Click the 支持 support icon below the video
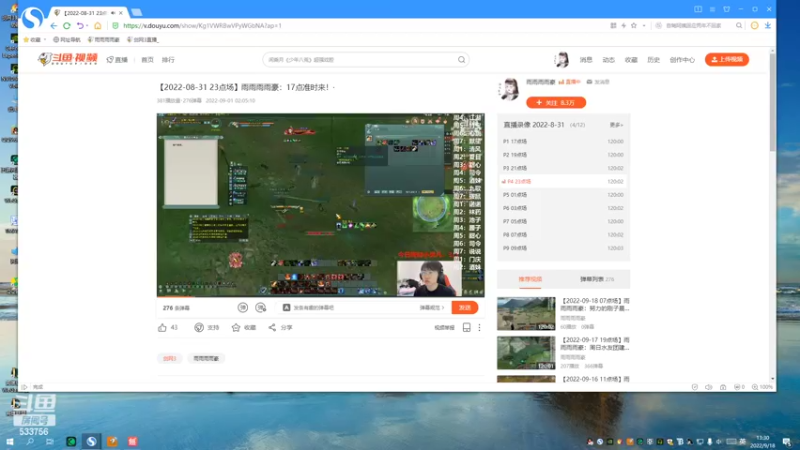Image resolution: width=800 pixels, height=450 pixels. 199,328
